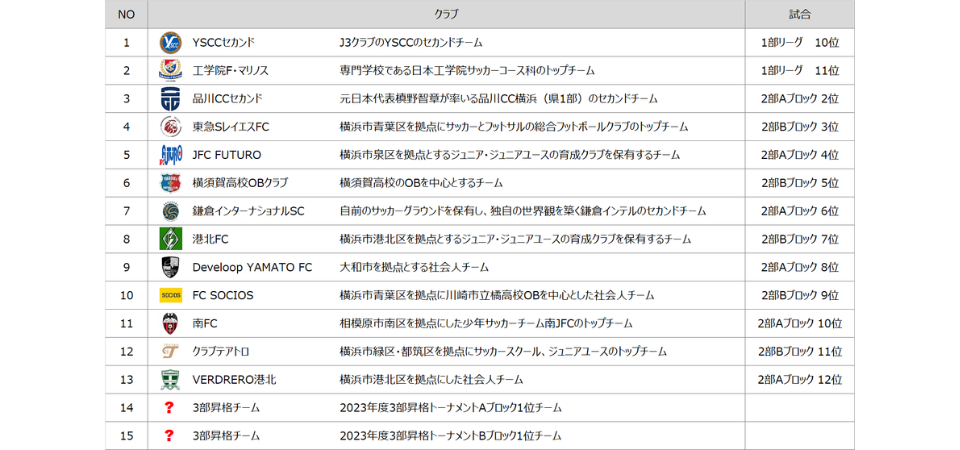
Task: Select the 横須賀高校OBクラブ emblem
Action: 170,183
